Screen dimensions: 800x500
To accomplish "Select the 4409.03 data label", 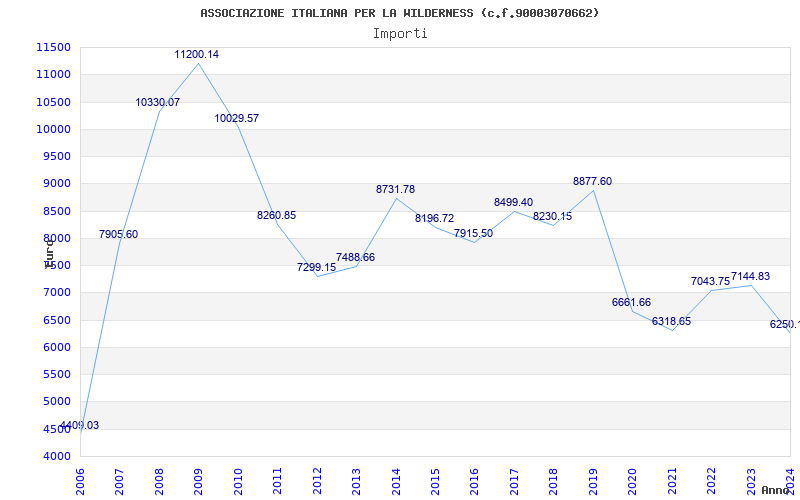I will point(80,426).
